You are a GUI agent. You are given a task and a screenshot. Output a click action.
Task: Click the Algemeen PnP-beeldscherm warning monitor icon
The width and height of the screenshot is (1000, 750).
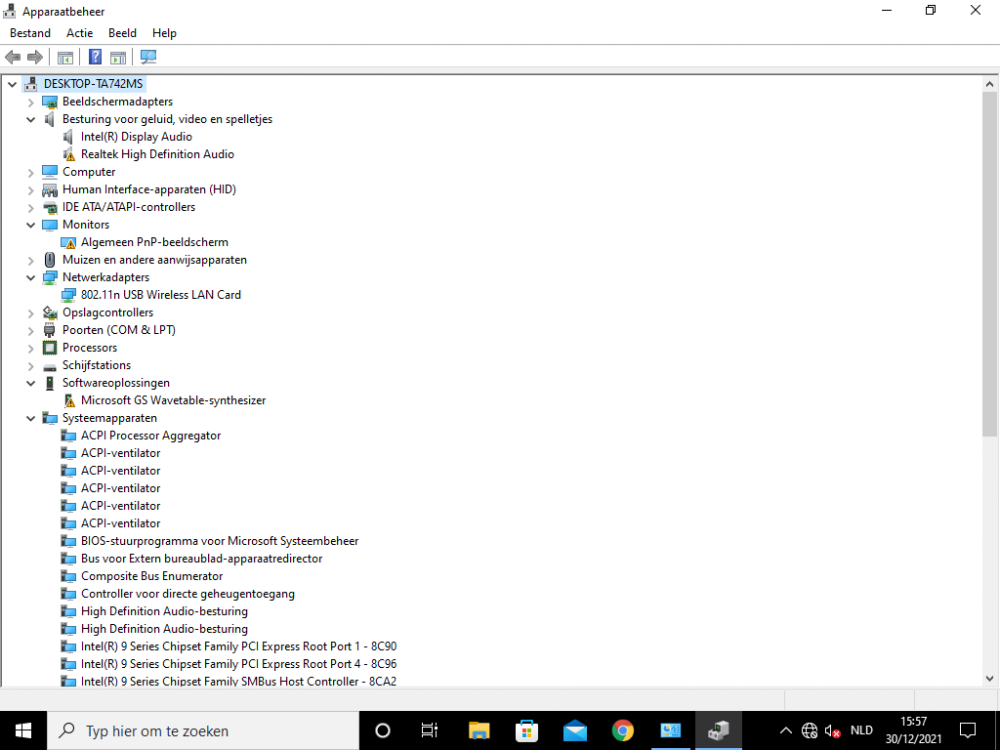pos(68,242)
